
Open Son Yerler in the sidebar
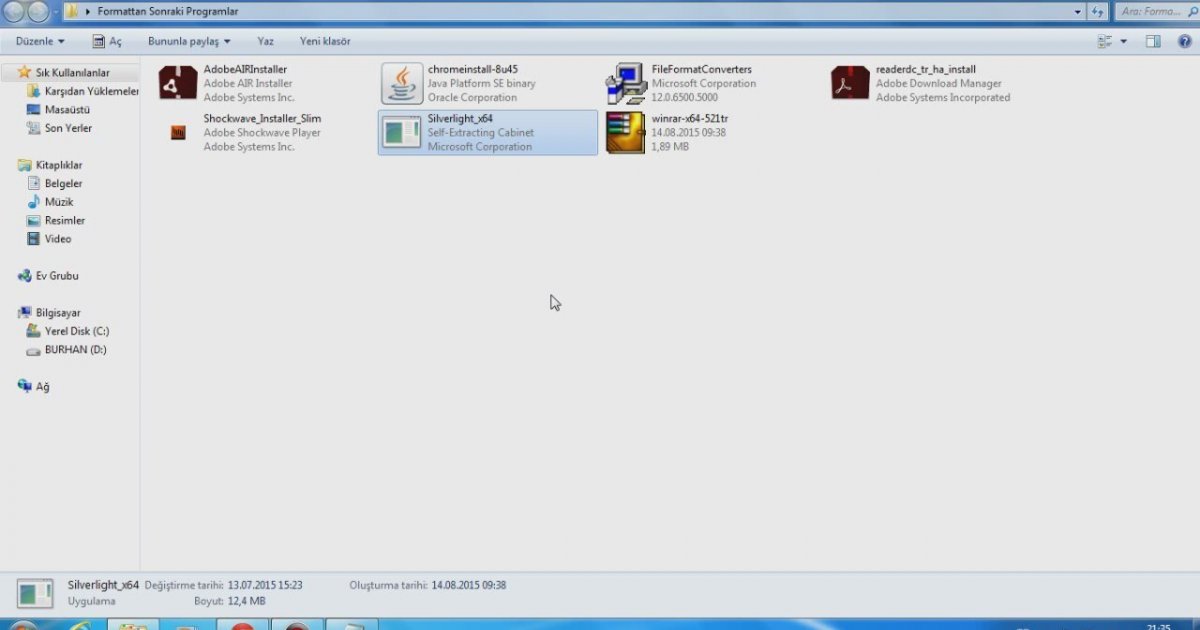pyautogui.click(x=59, y=128)
